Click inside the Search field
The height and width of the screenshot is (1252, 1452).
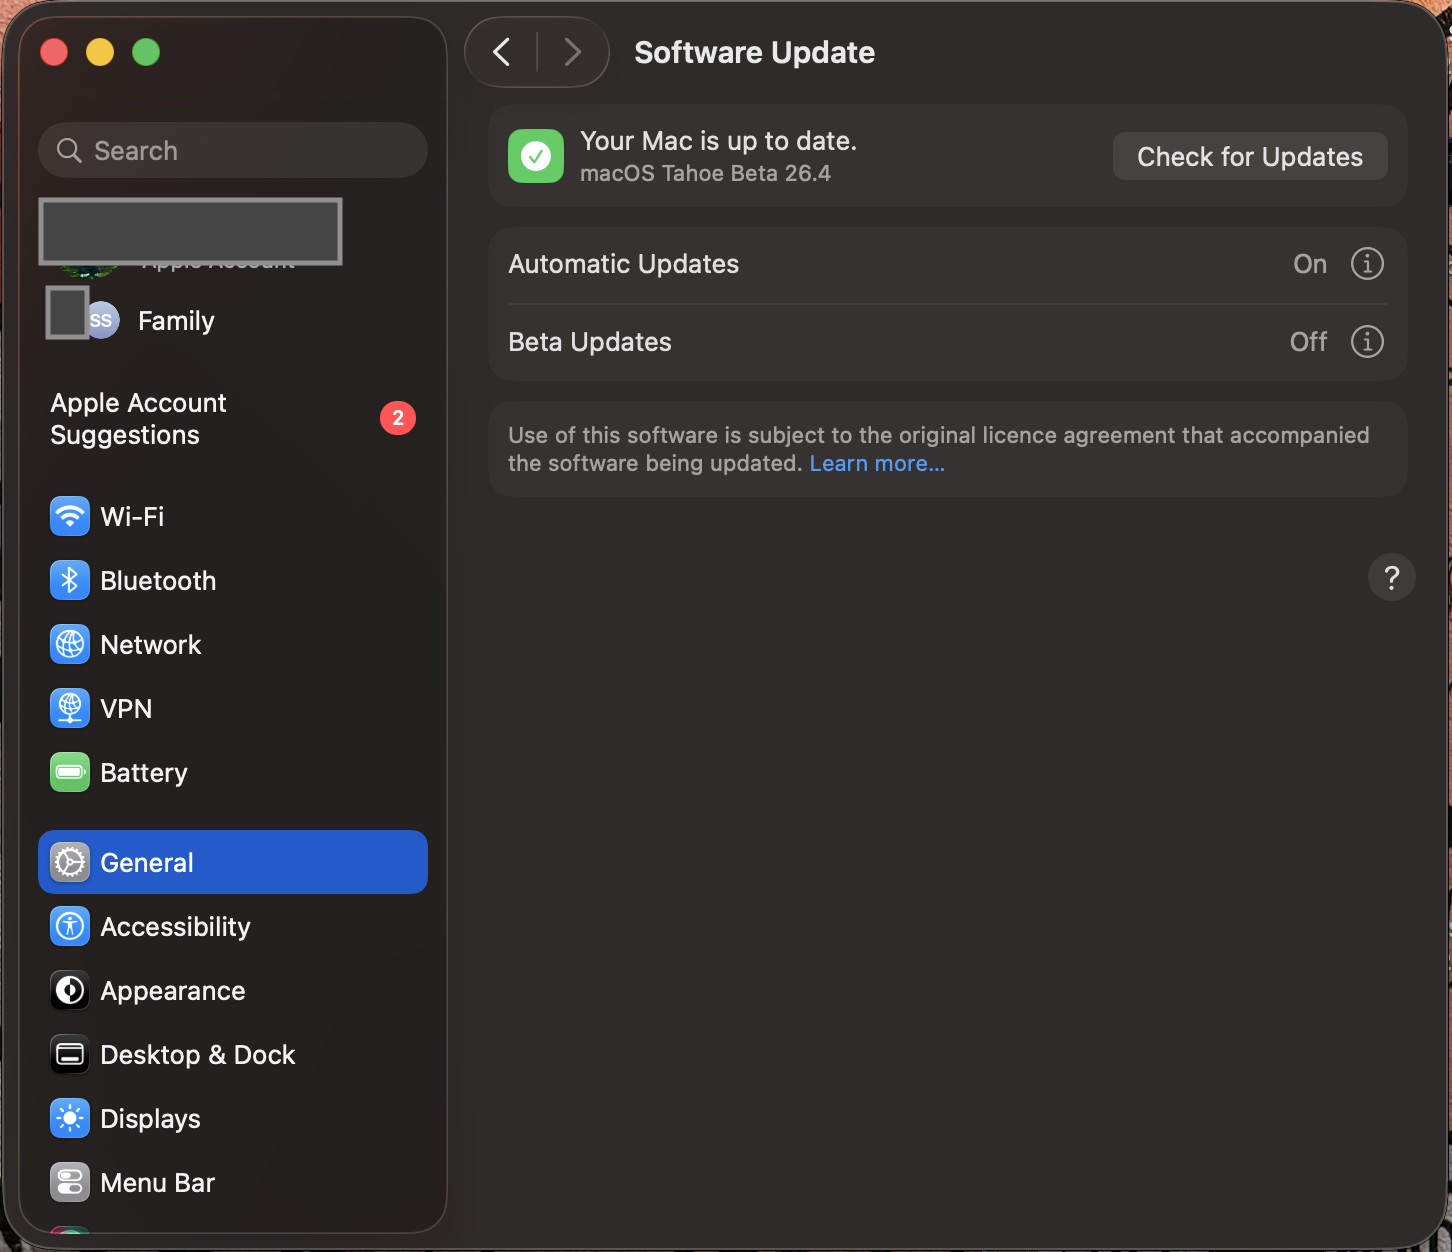tap(232, 150)
